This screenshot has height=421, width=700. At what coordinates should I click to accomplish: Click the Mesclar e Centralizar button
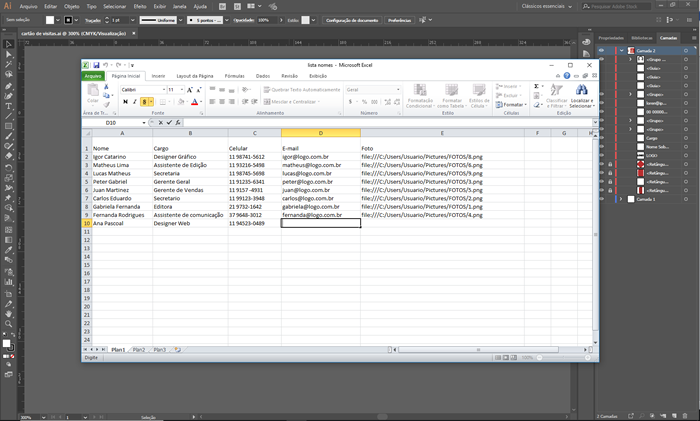(x=292, y=102)
